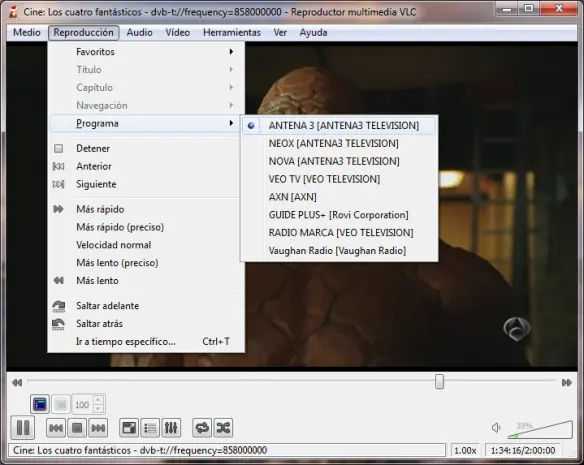Increase teletext page number stepper
Image resolution: width=584 pixels, height=465 pixels.
[x=98, y=400]
